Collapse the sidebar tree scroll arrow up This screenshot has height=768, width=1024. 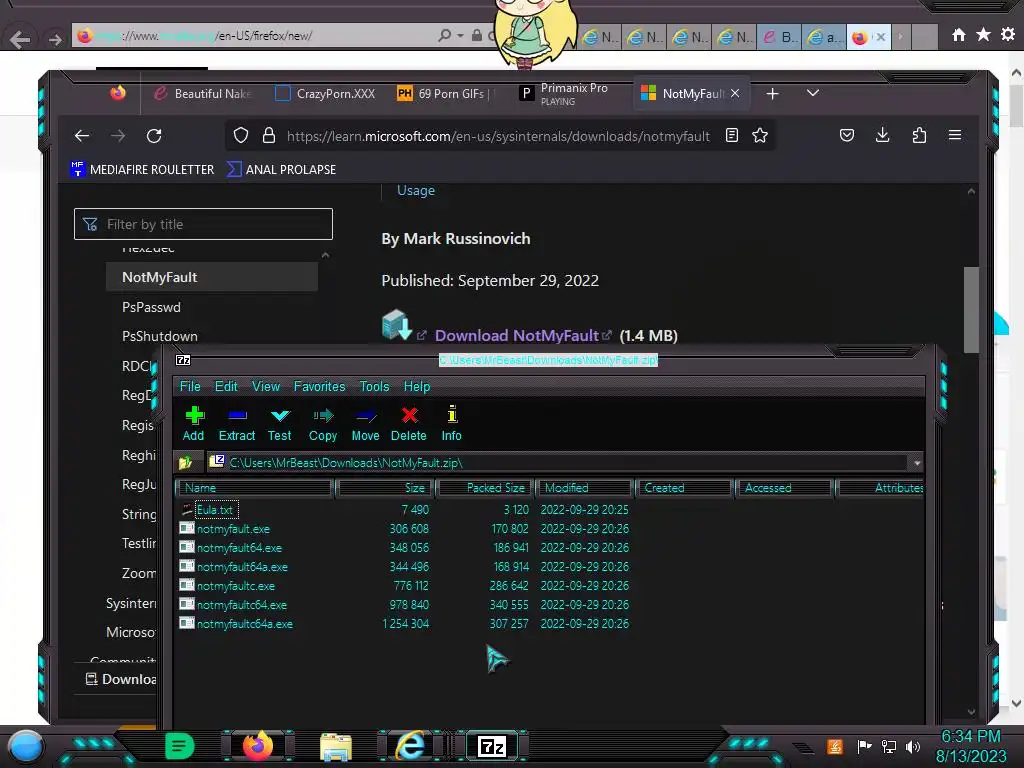pos(325,255)
